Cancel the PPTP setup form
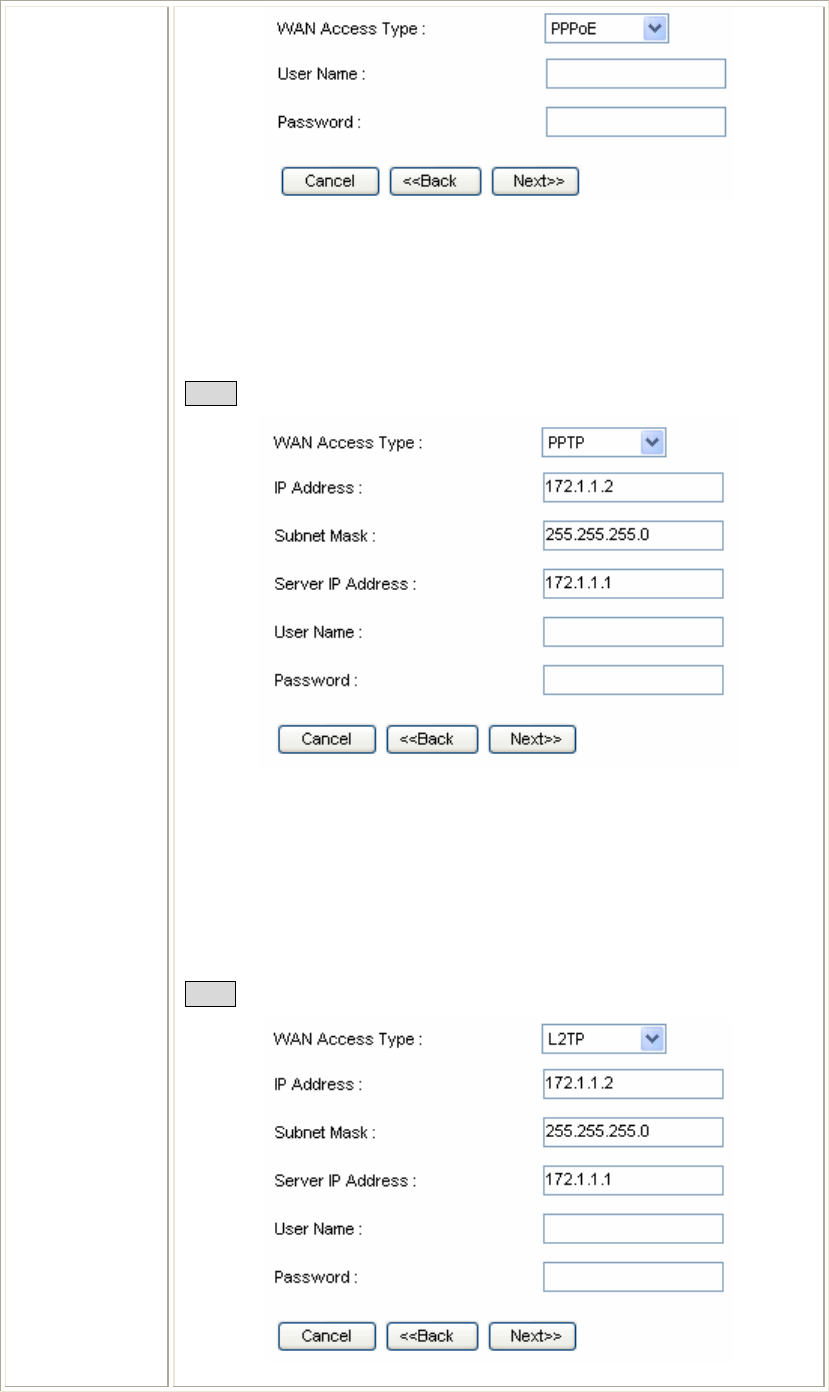The height and width of the screenshot is (1392, 829). click(327, 739)
